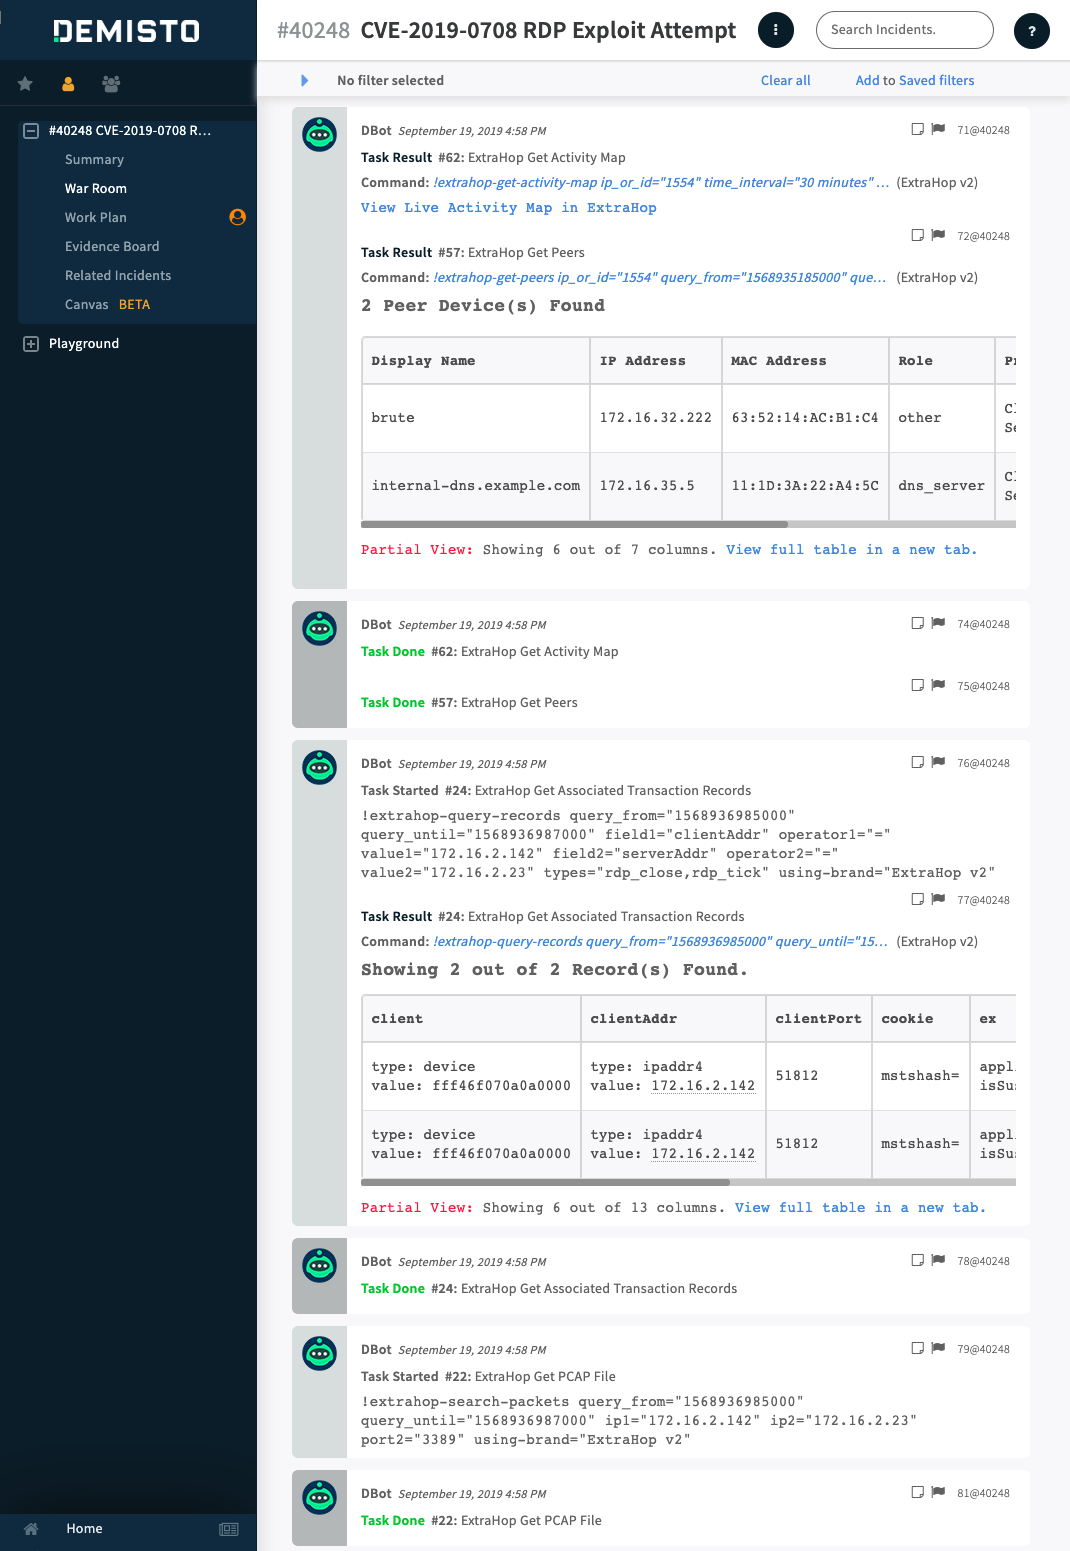Click the Home icon at sidebar bottom
This screenshot has width=1070, height=1551.
pos(31,1528)
